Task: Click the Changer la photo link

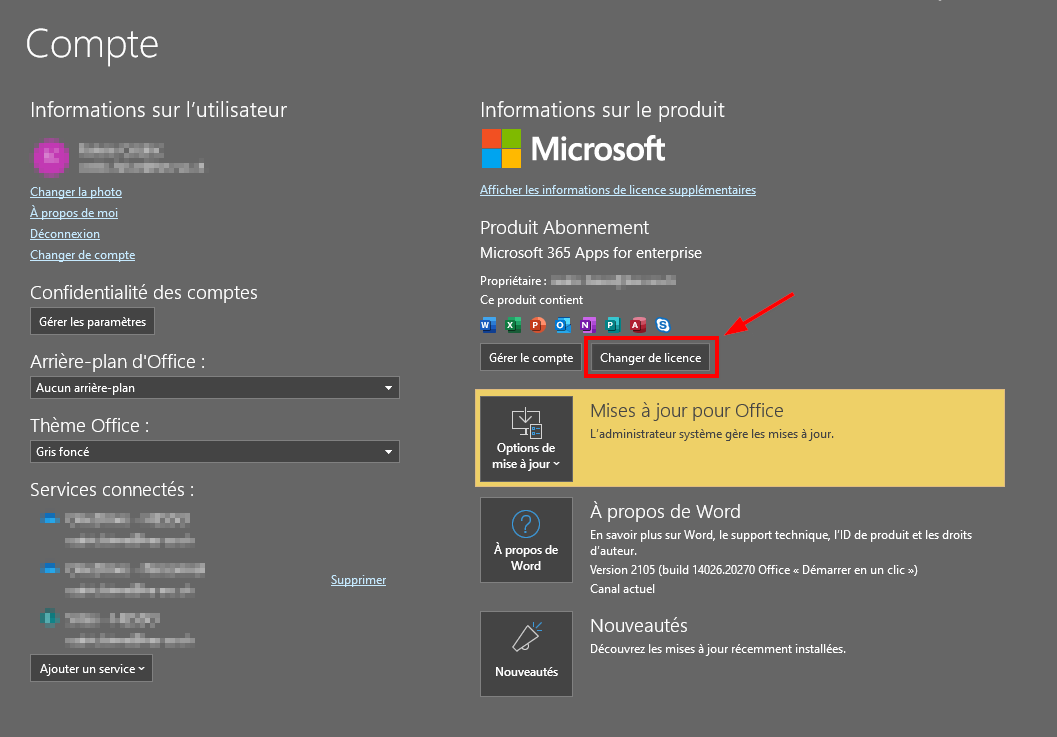Action: coord(76,191)
